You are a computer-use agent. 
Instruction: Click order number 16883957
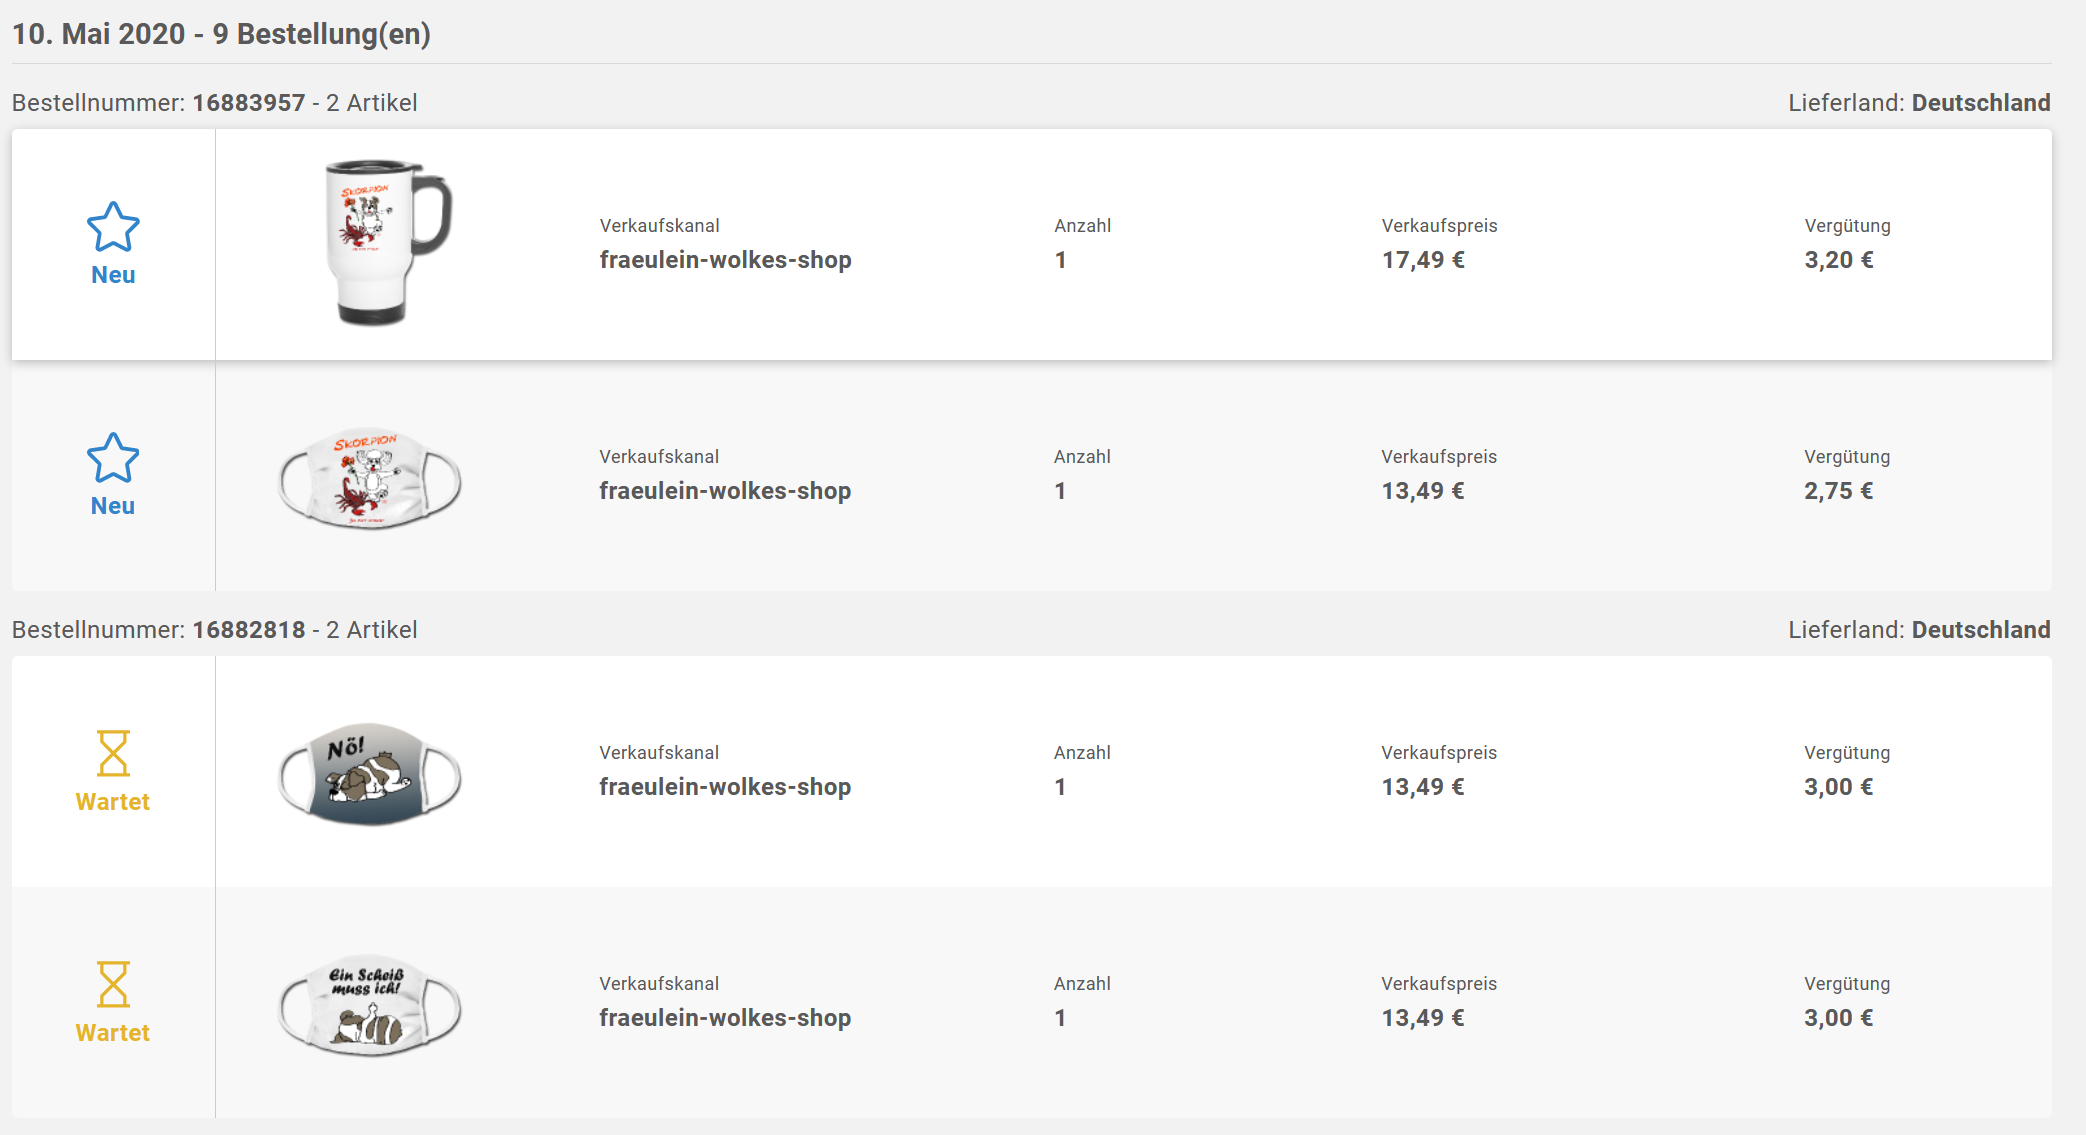pyautogui.click(x=248, y=103)
